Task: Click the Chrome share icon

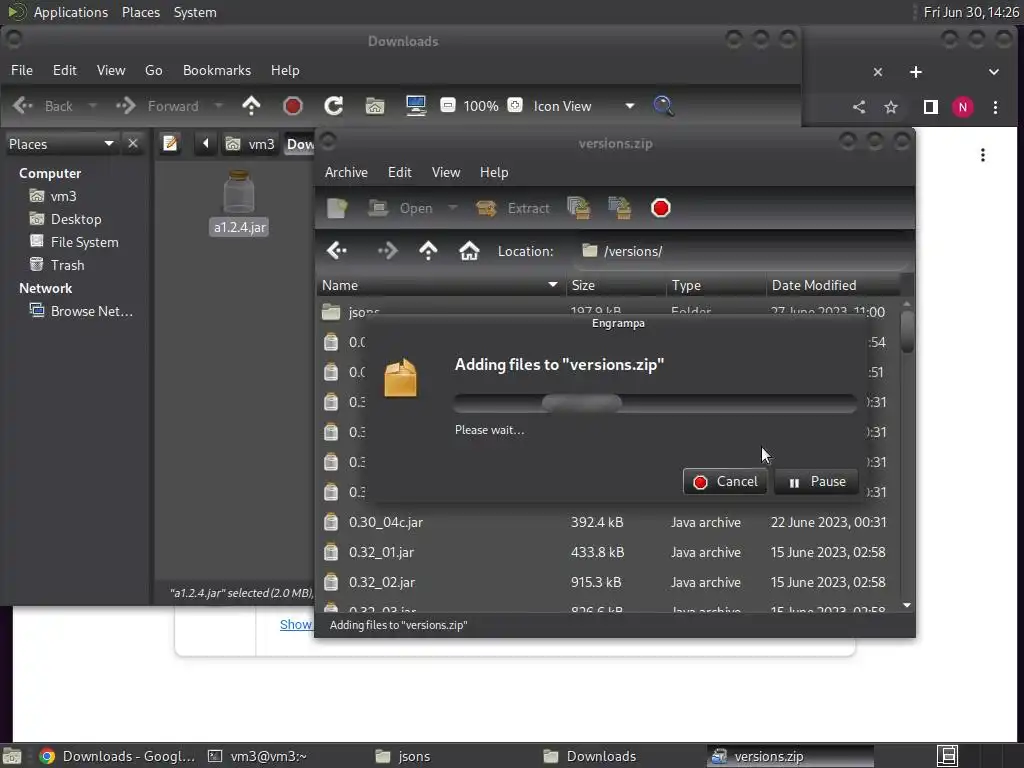Action: point(859,107)
